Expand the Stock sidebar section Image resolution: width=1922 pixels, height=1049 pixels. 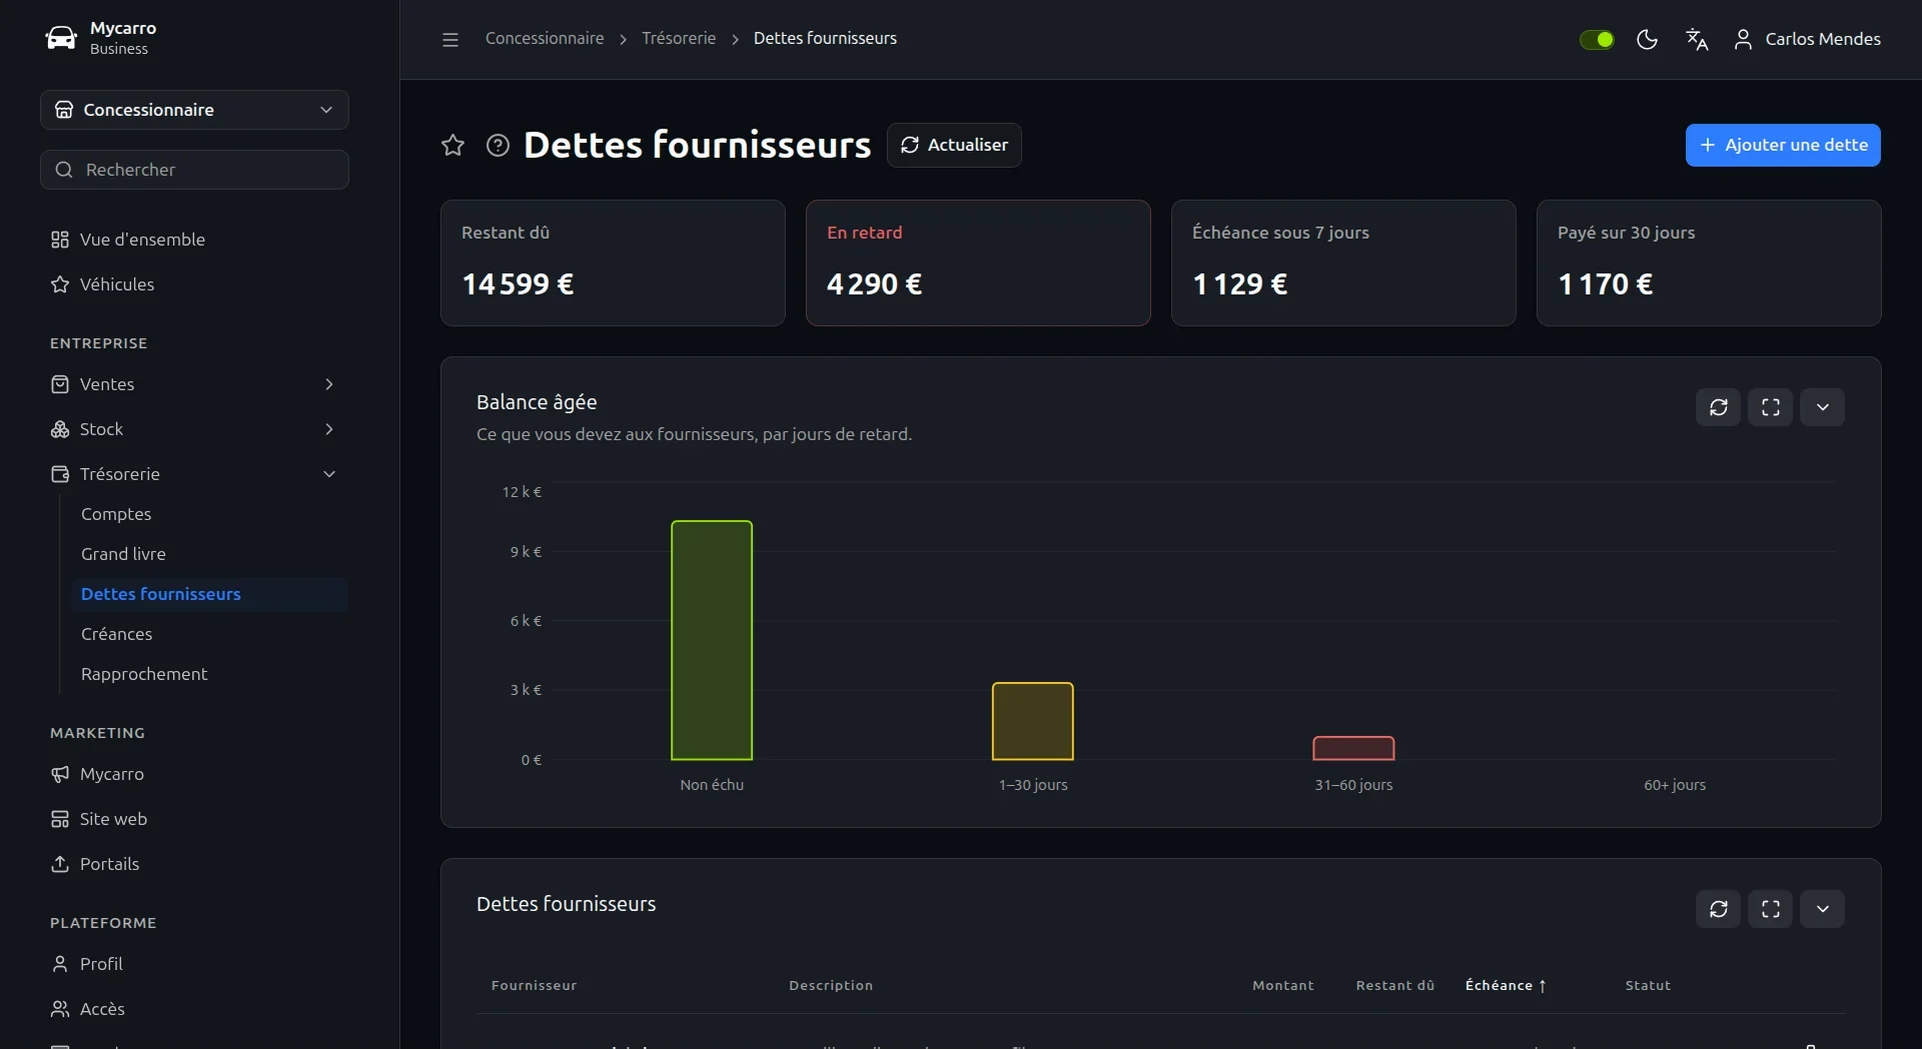(194, 429)
